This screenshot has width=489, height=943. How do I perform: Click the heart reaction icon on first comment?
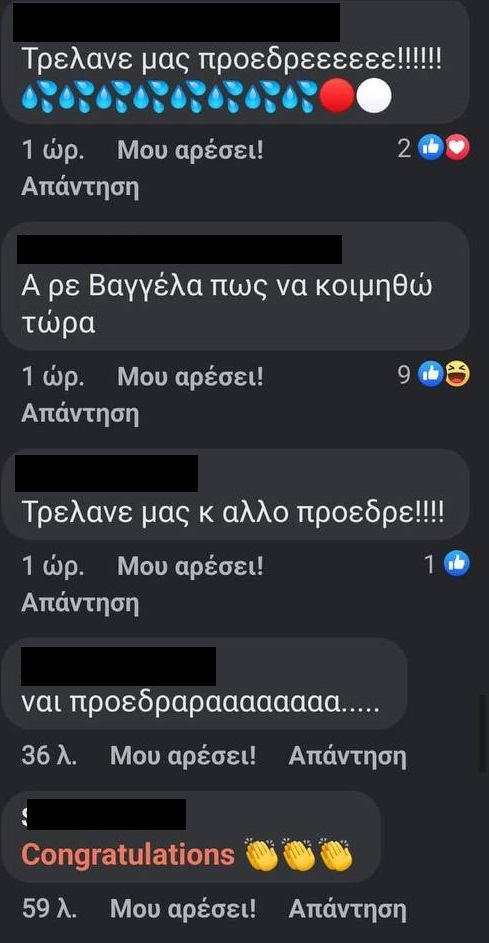457,147
